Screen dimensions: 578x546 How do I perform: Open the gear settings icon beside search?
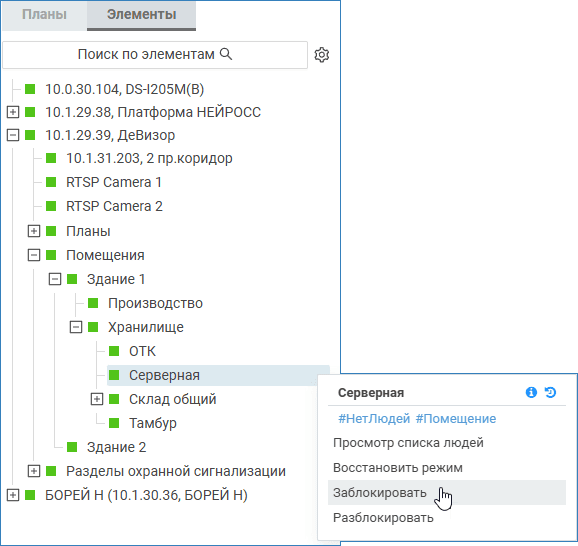tap(321, 55)
